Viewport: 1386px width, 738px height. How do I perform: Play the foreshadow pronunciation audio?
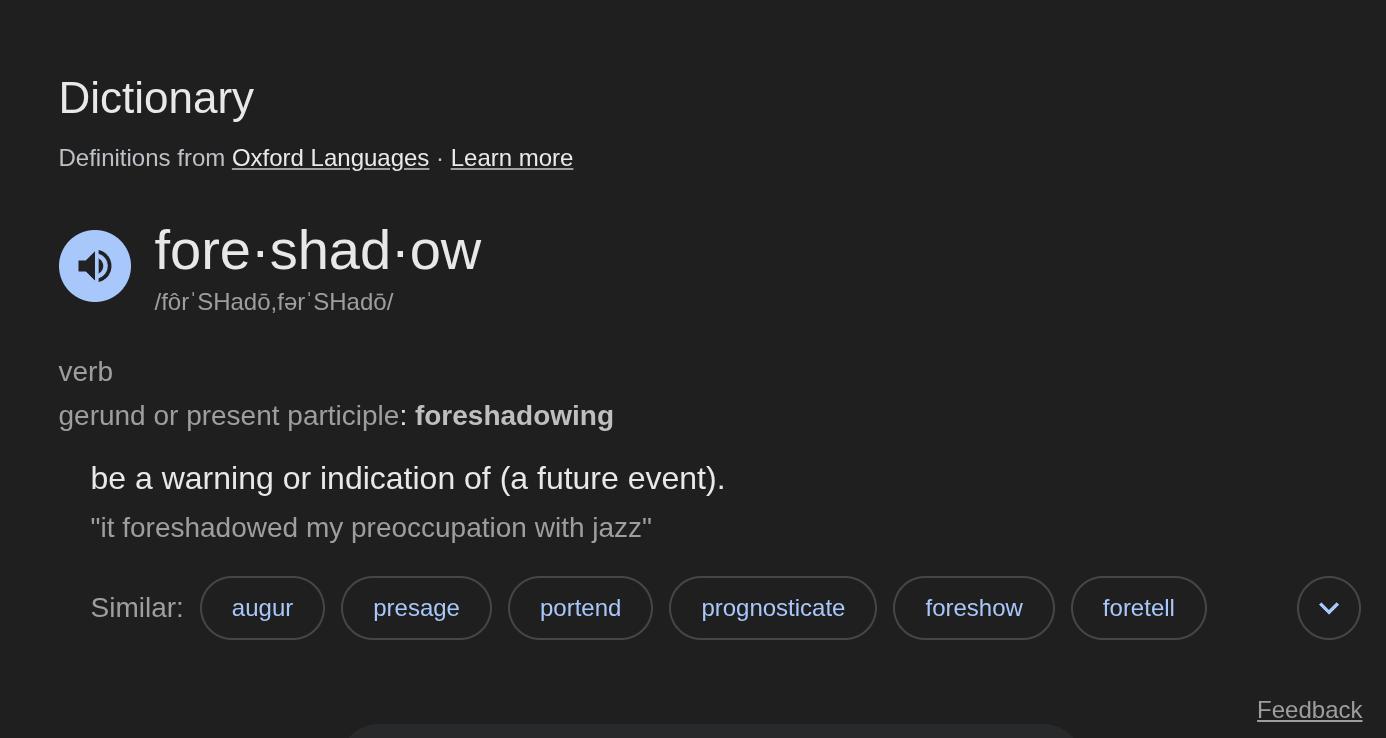[95, 266]
